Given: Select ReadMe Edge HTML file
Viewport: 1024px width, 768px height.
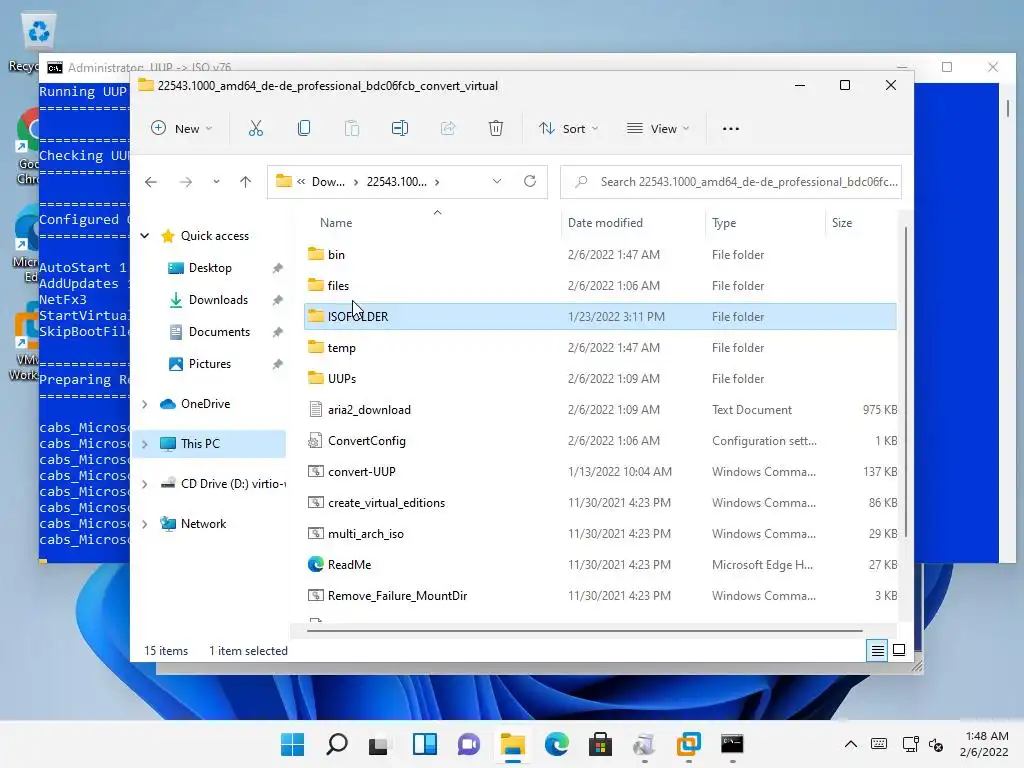Looking at the screenshot, I should [600, 565].
